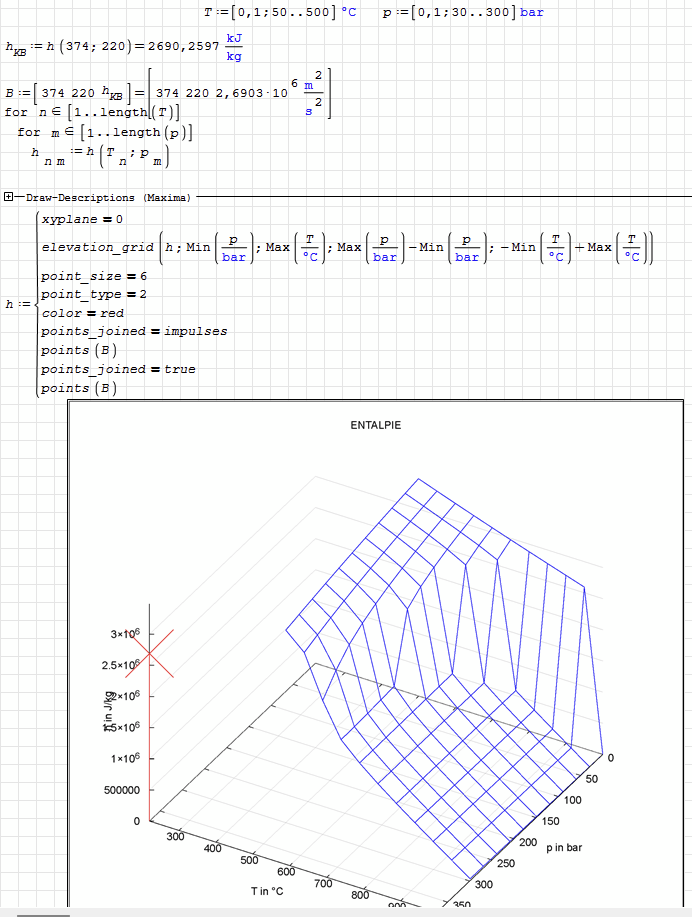Click the Draw-Descriptions (Maxima) region title
The height and width of the screenshot is (917, 692).
point(107,198)
